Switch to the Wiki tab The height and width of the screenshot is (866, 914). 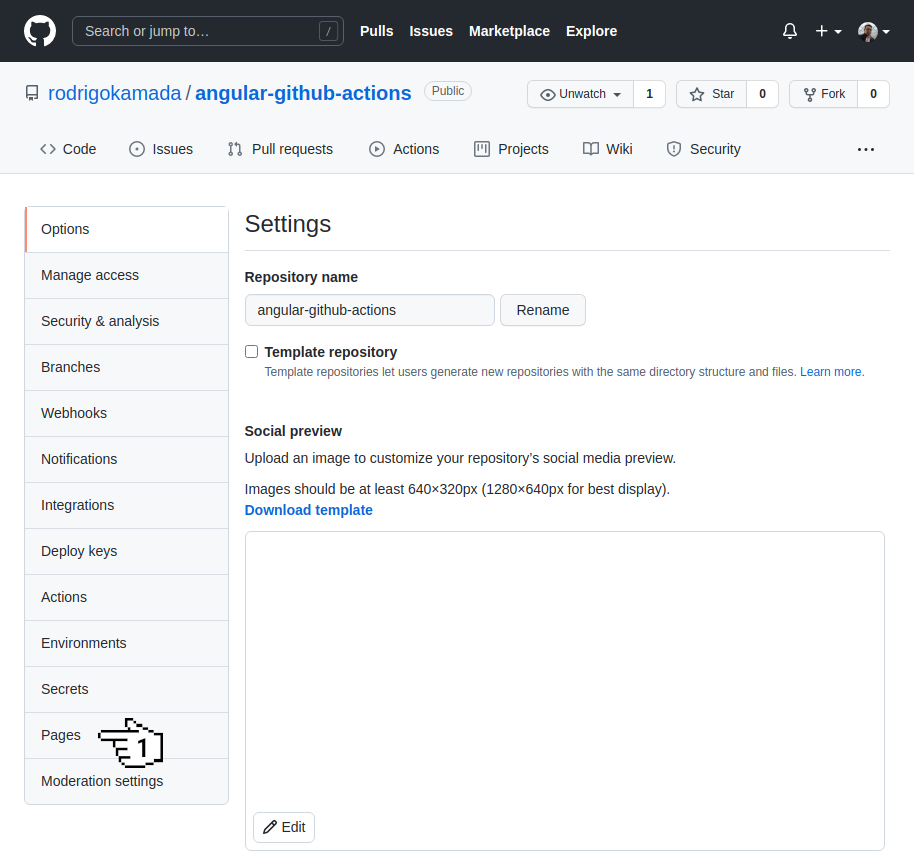pyautogui.click(x=607, y=149)
